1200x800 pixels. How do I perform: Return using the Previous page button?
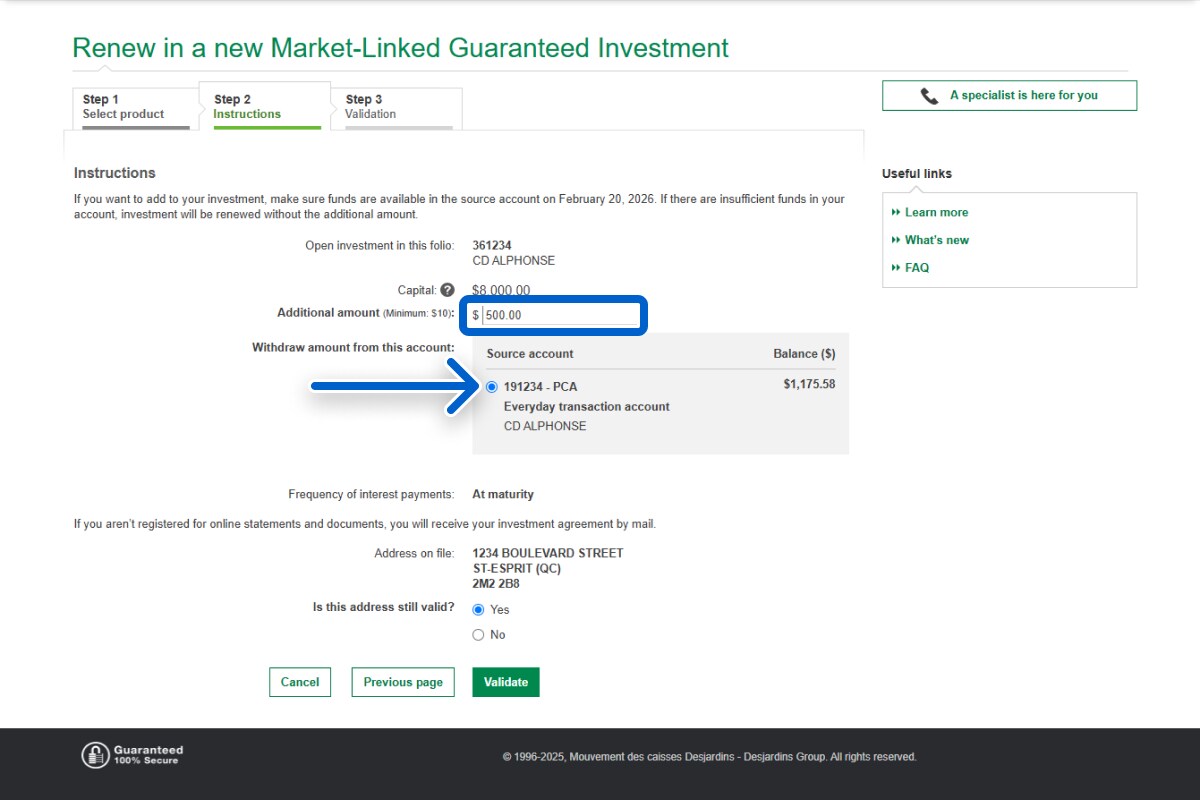coord(403,682)
